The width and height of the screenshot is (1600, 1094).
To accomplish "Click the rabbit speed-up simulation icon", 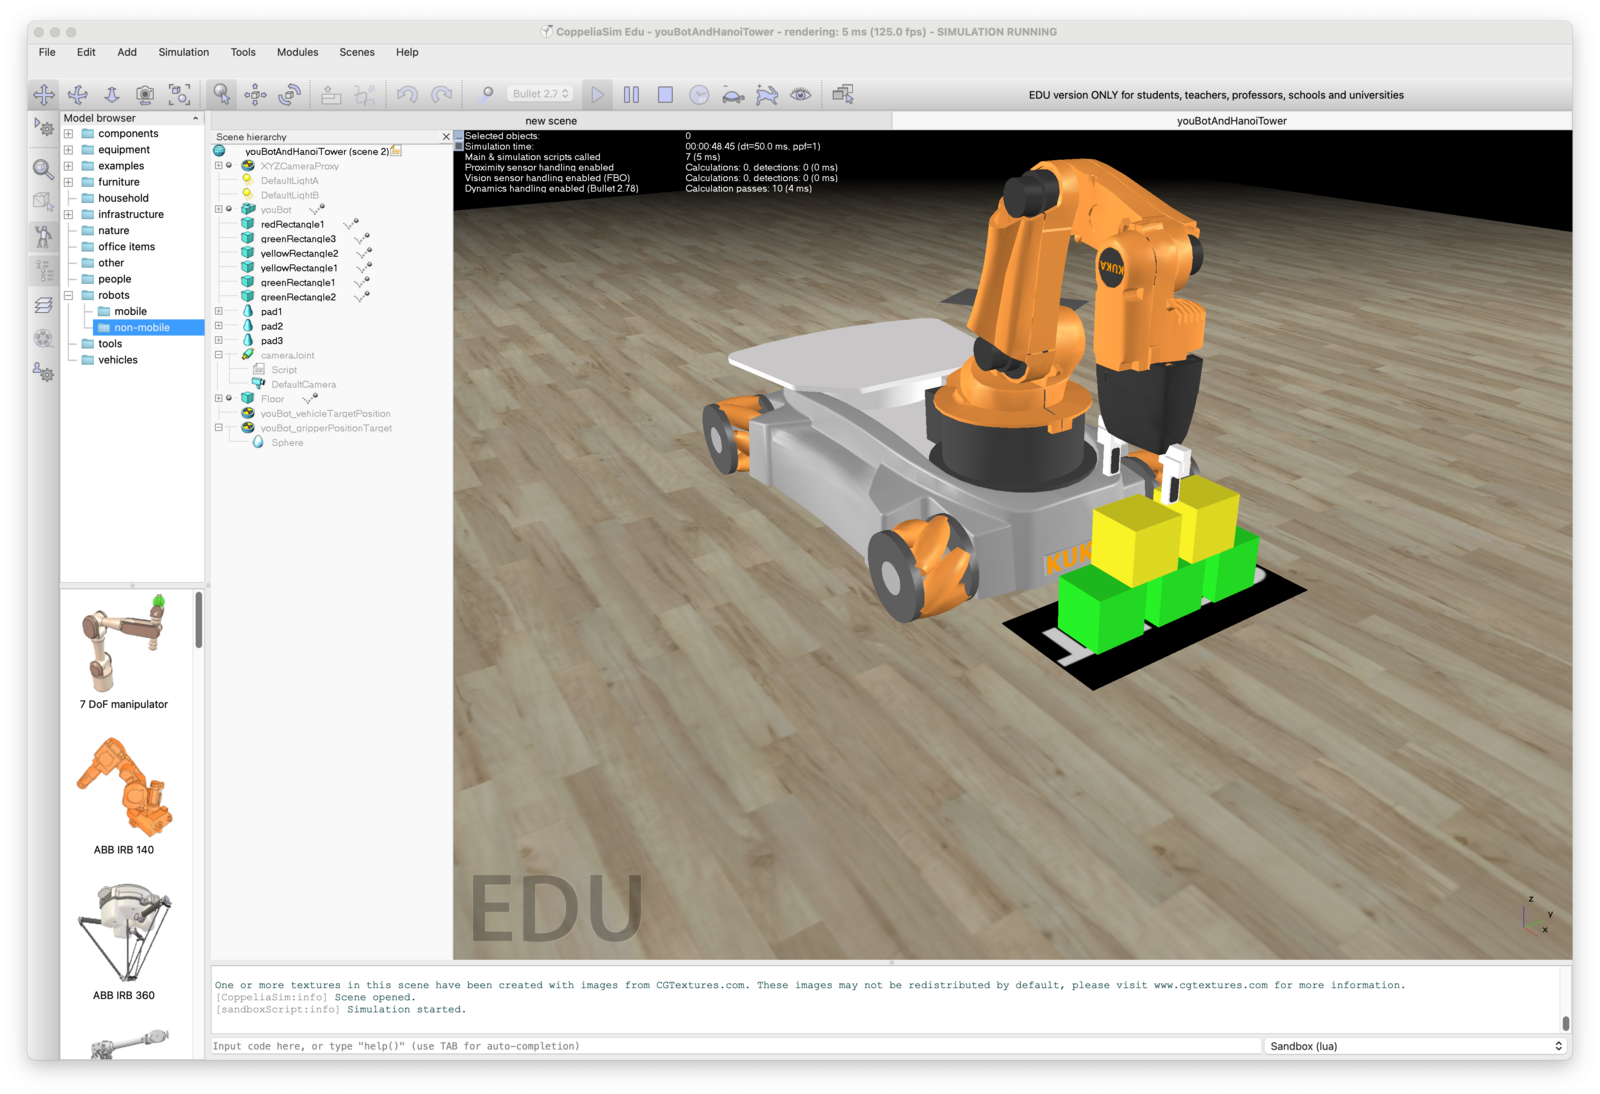I will coord(767,95).
